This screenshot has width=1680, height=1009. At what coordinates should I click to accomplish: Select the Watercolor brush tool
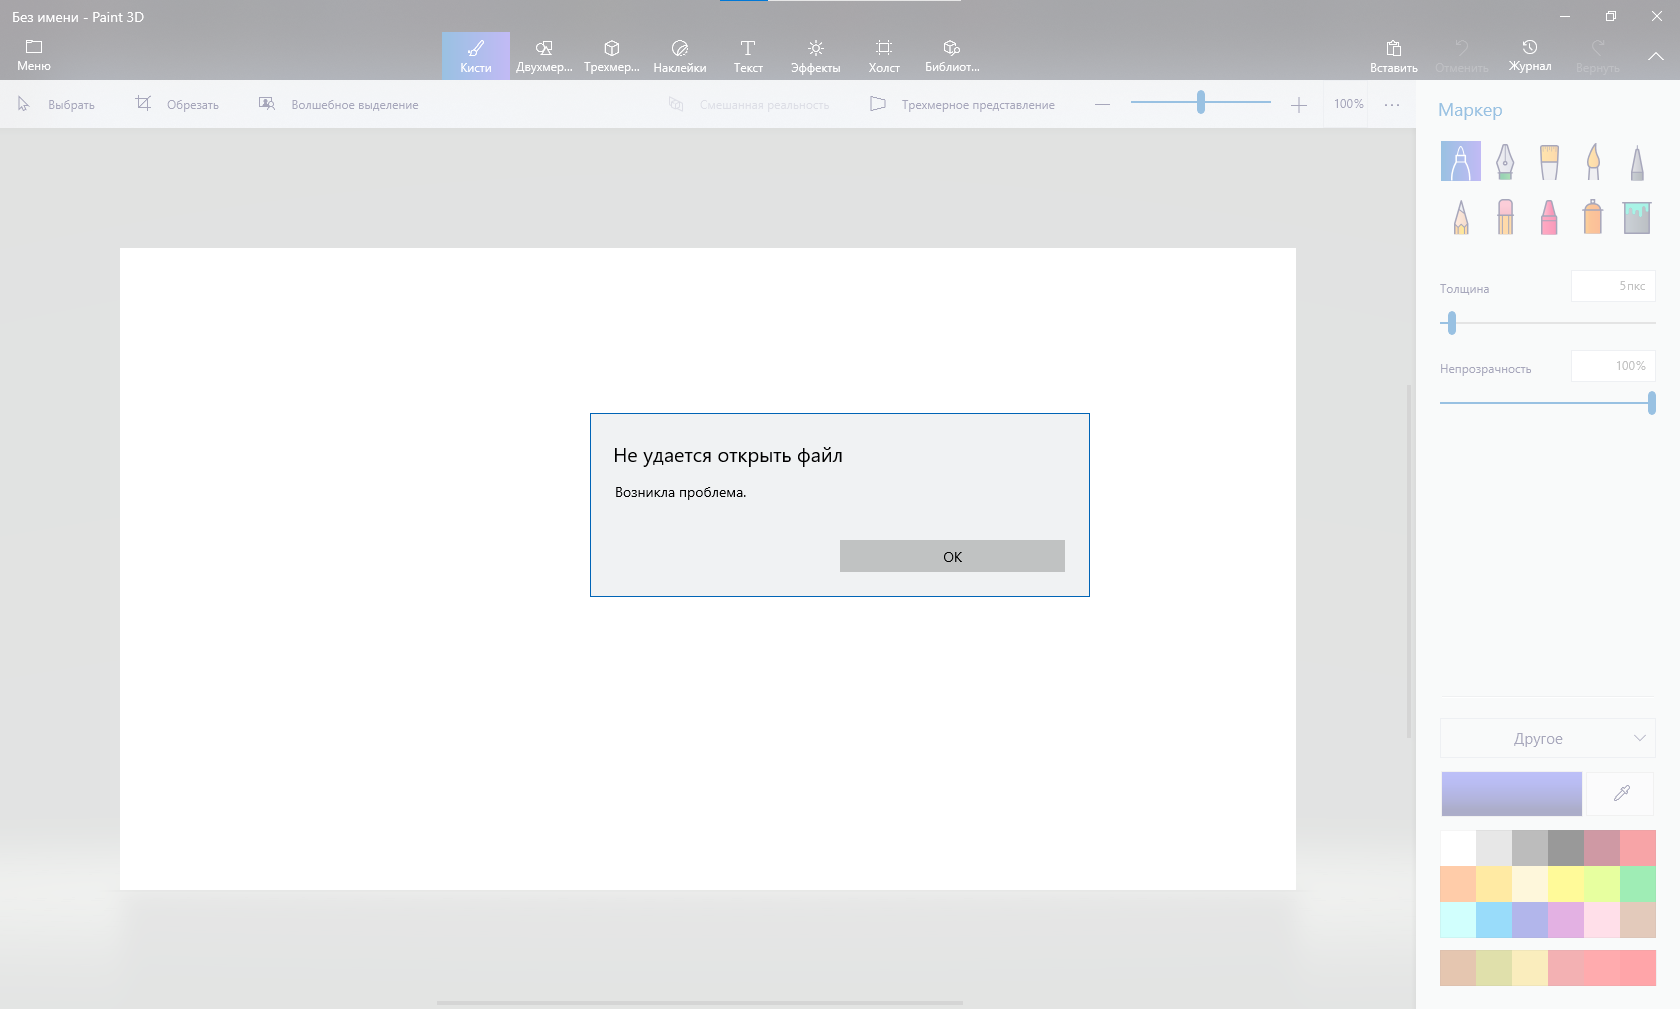click(1593, 161)
